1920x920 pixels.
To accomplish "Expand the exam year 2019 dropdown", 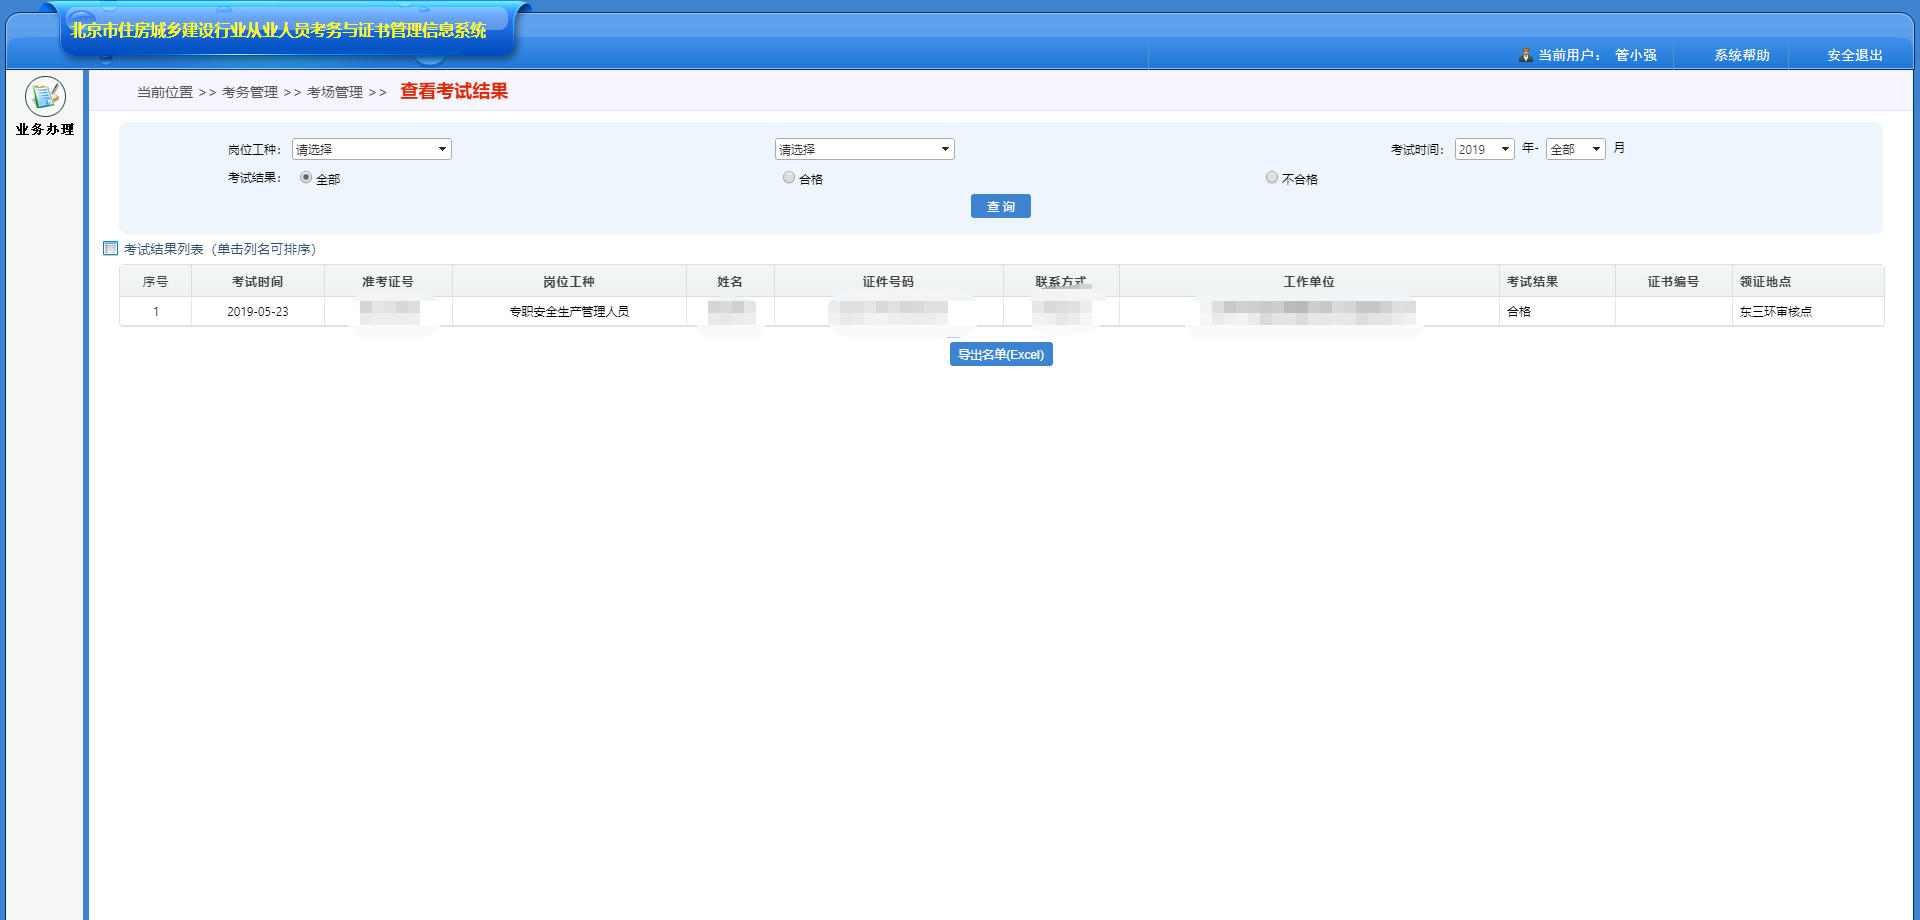I will (1484, 149).
